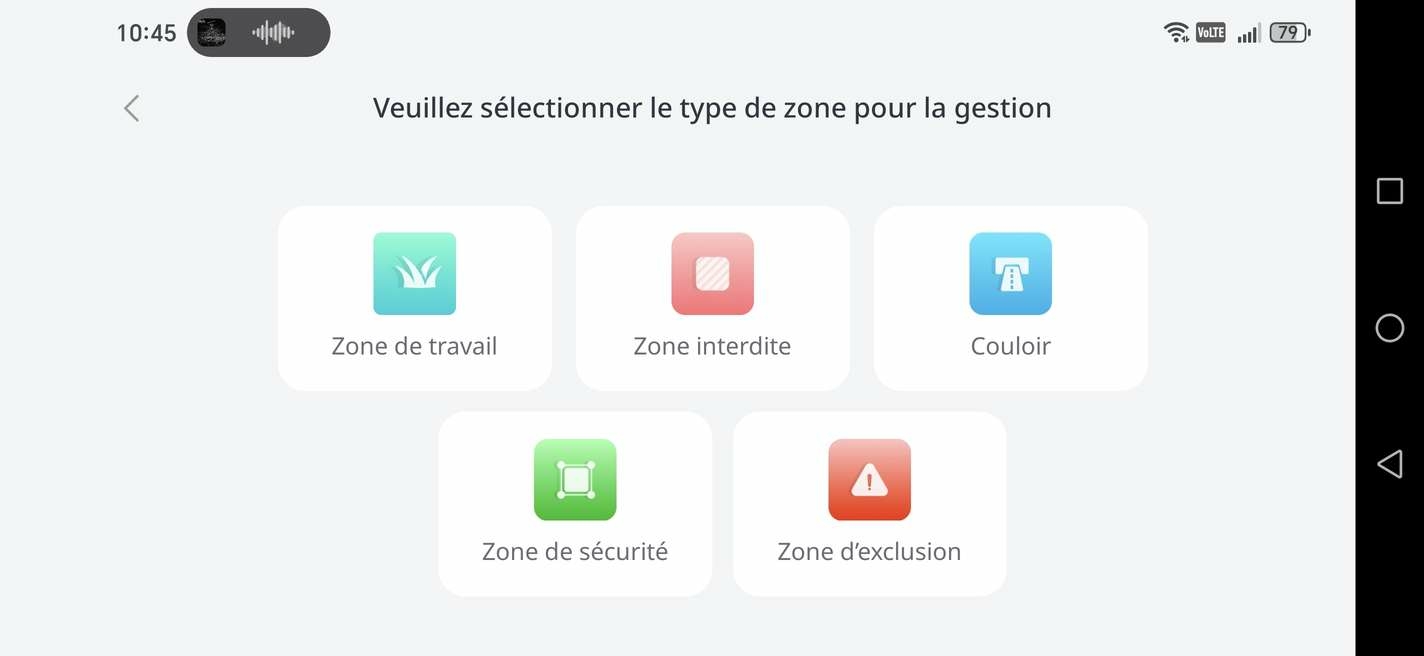The image size is (1424, 656).
Task: Tap the Android back triangle button
Action: point(1390,464)
